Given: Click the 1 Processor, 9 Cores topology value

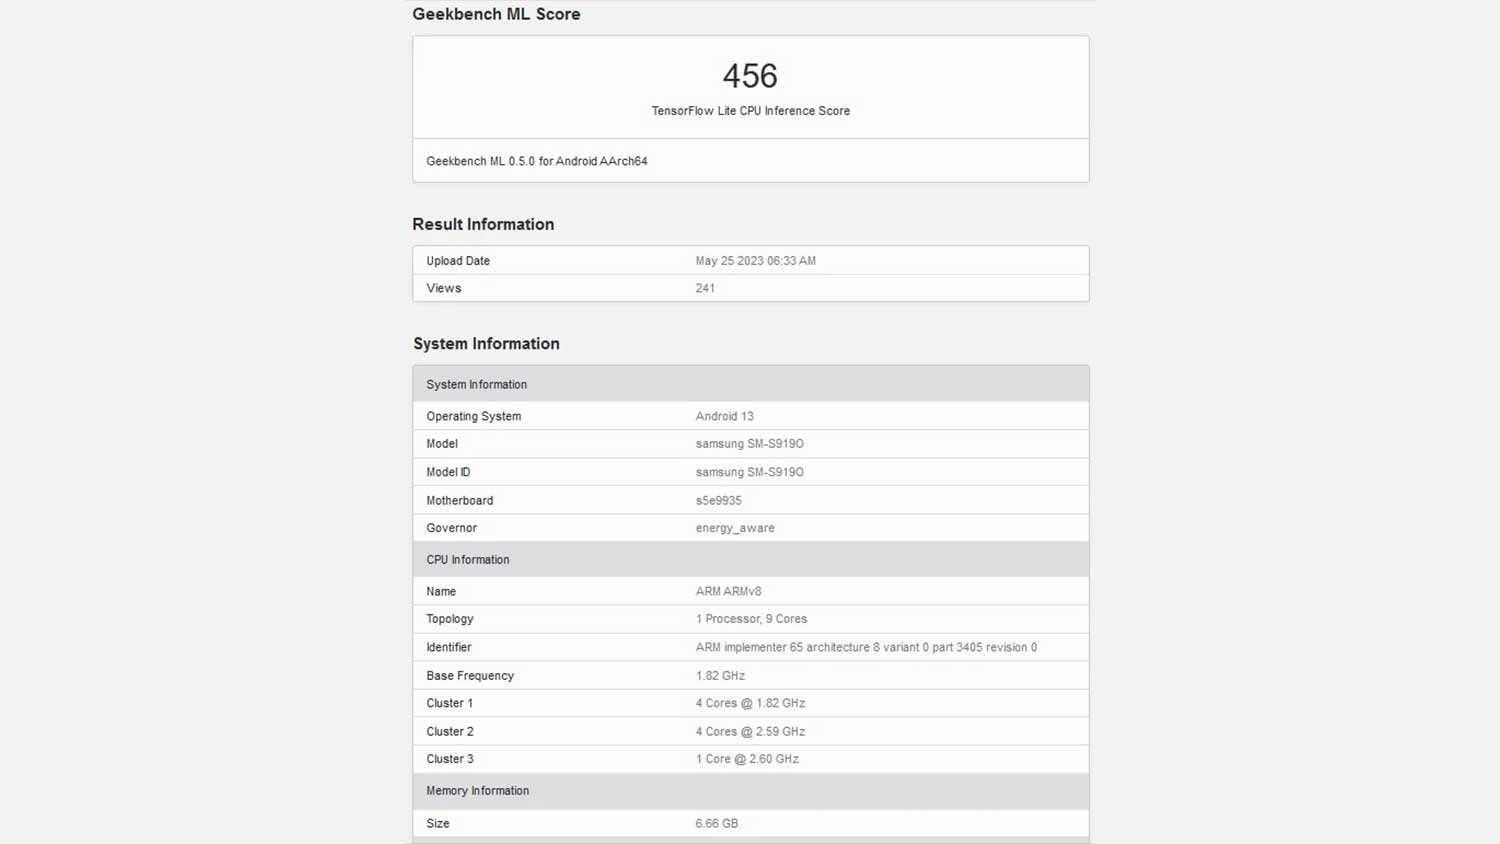Looking at the screenshot, I should (751, 619).
